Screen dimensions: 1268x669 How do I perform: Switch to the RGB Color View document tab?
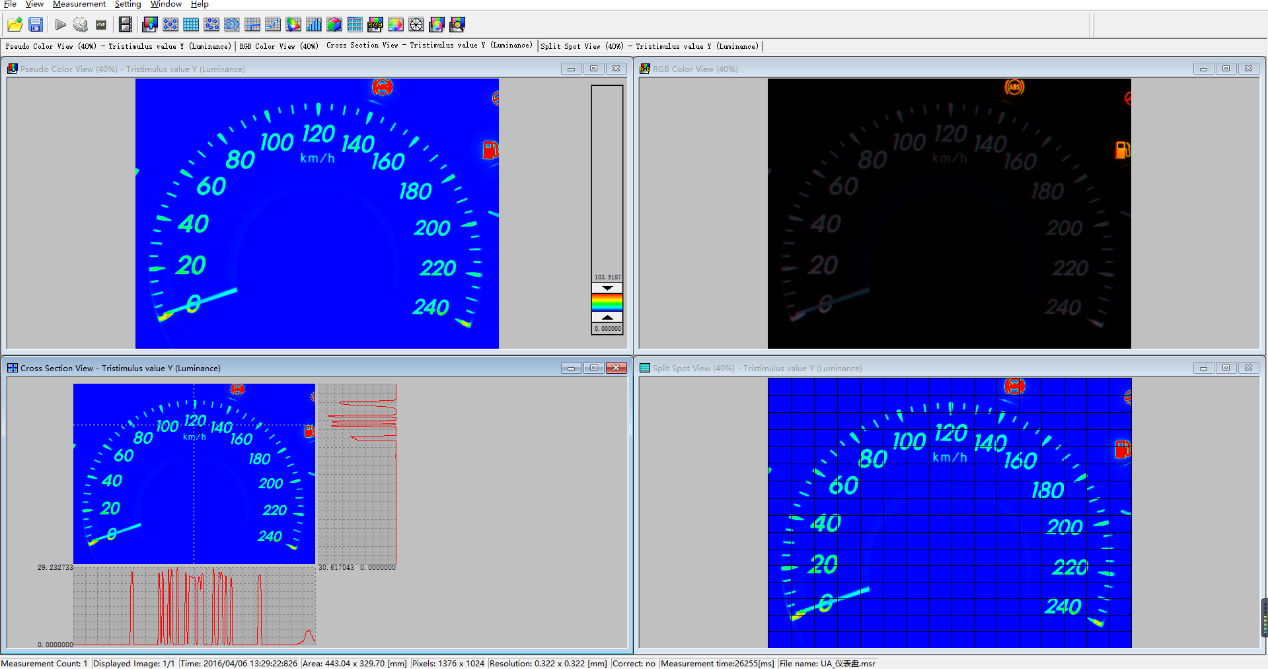279,46
